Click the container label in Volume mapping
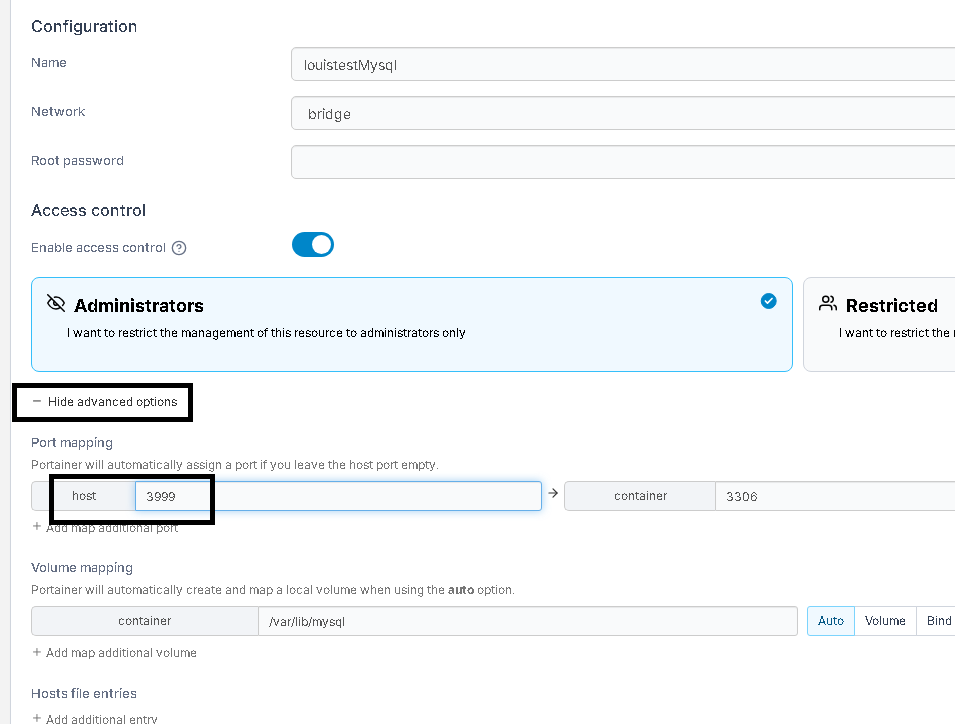The width and height of the screenshot is (955, 724). point(144,620)
